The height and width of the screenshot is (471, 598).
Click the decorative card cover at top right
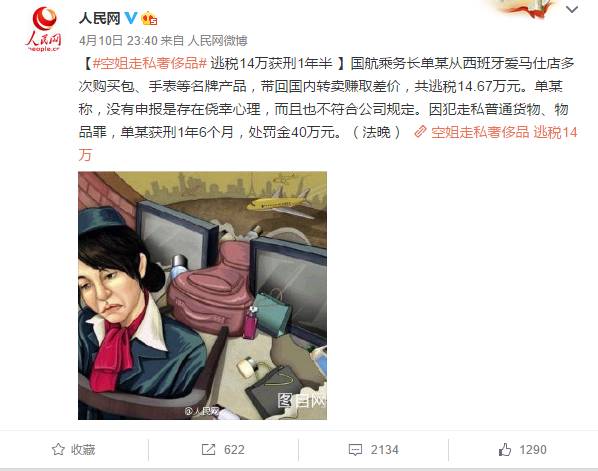click(x=523, y=9)
